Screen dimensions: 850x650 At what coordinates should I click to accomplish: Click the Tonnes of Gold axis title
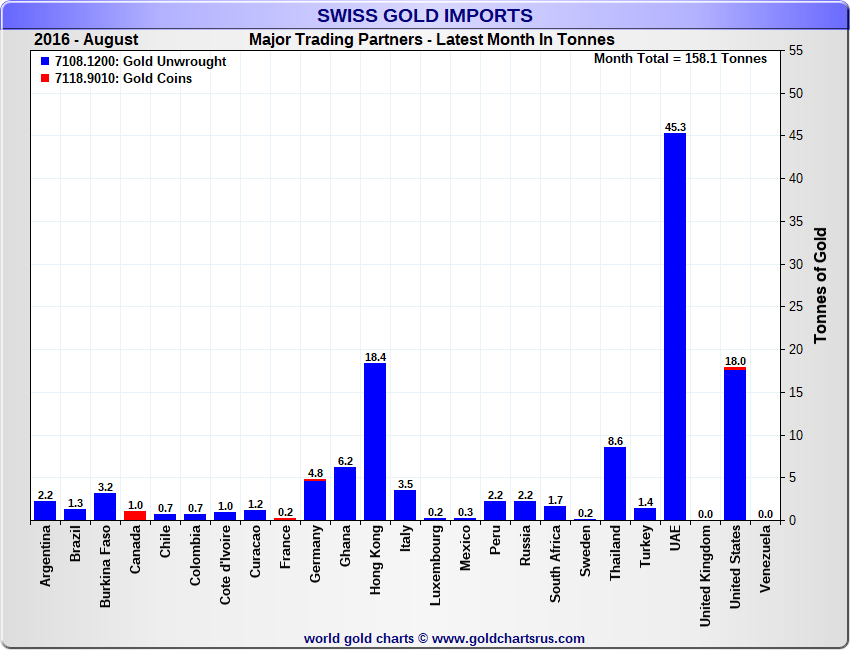tap(820, 285)
